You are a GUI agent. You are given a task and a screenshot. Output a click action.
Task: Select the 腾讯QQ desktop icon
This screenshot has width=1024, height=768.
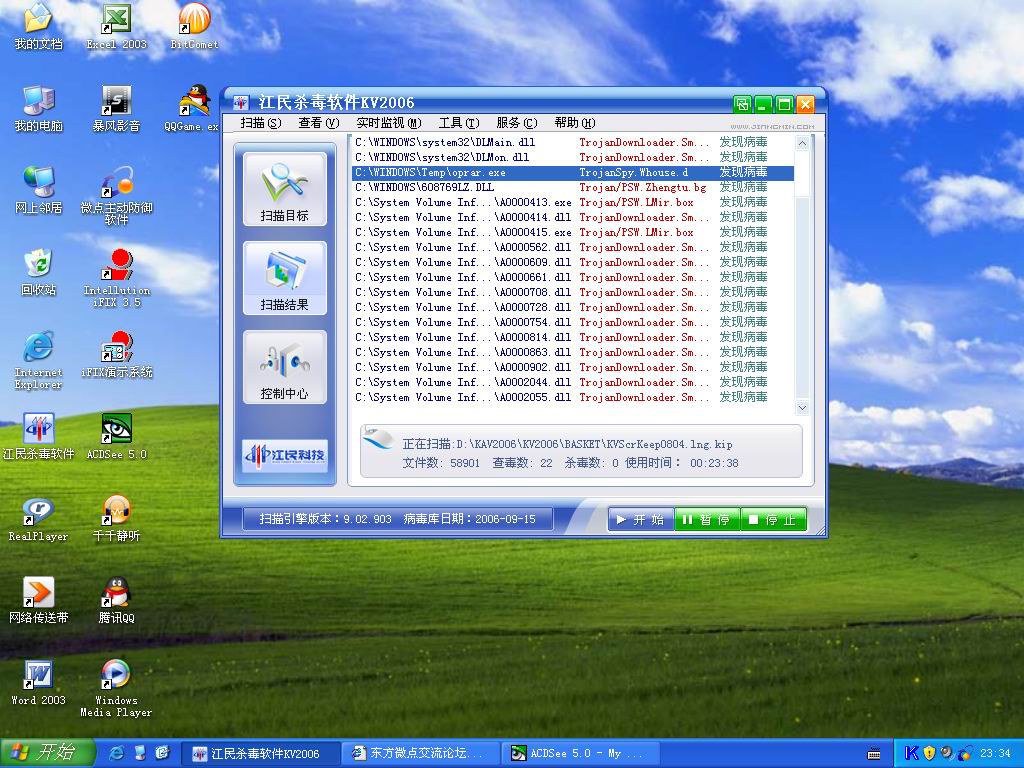(x=116, y=601)
